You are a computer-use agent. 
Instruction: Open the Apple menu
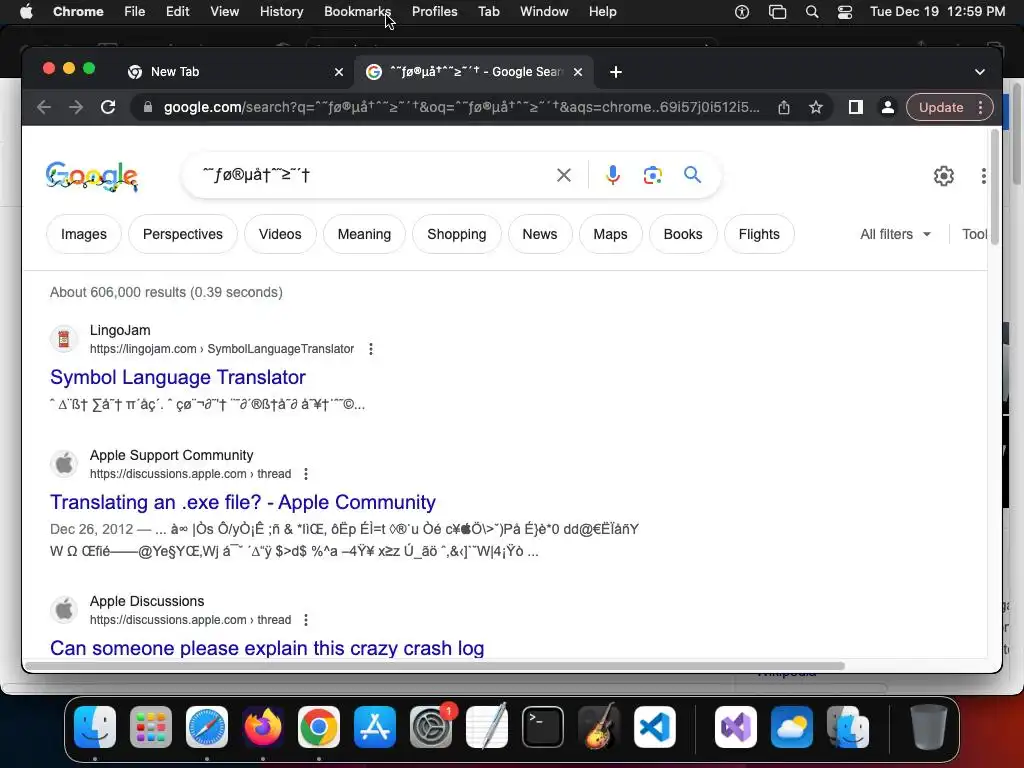pyautogui.click(x=26, y=12)
